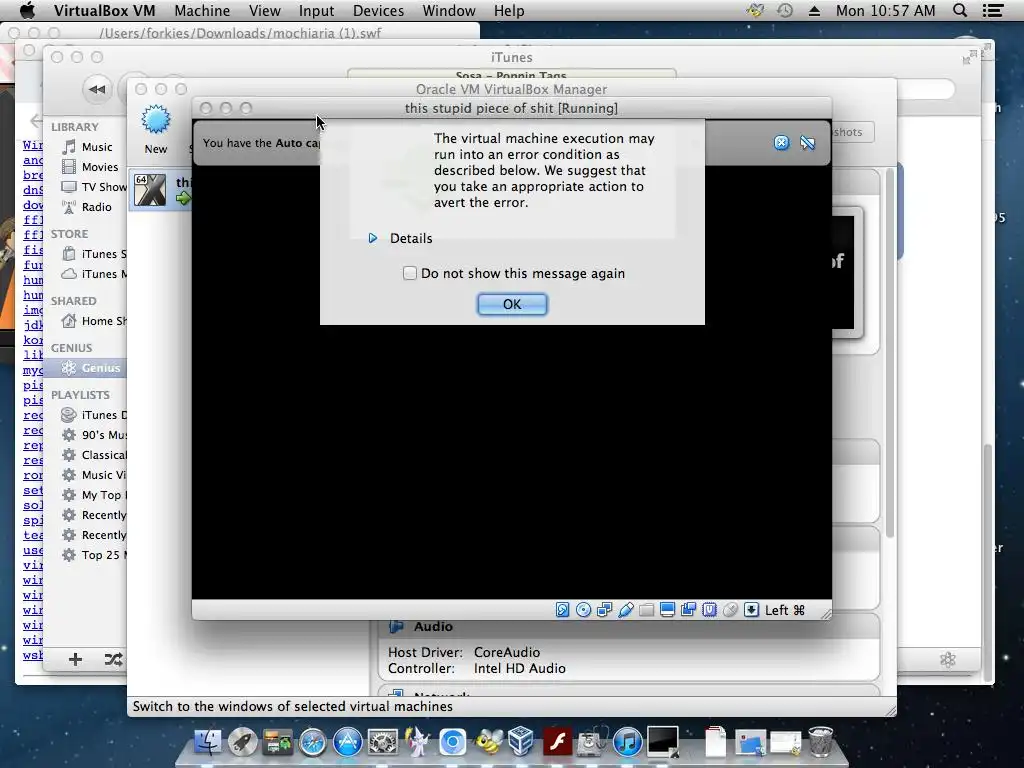Click the eject icon in menu bar
1024x768 pixels.
[814, 10]
